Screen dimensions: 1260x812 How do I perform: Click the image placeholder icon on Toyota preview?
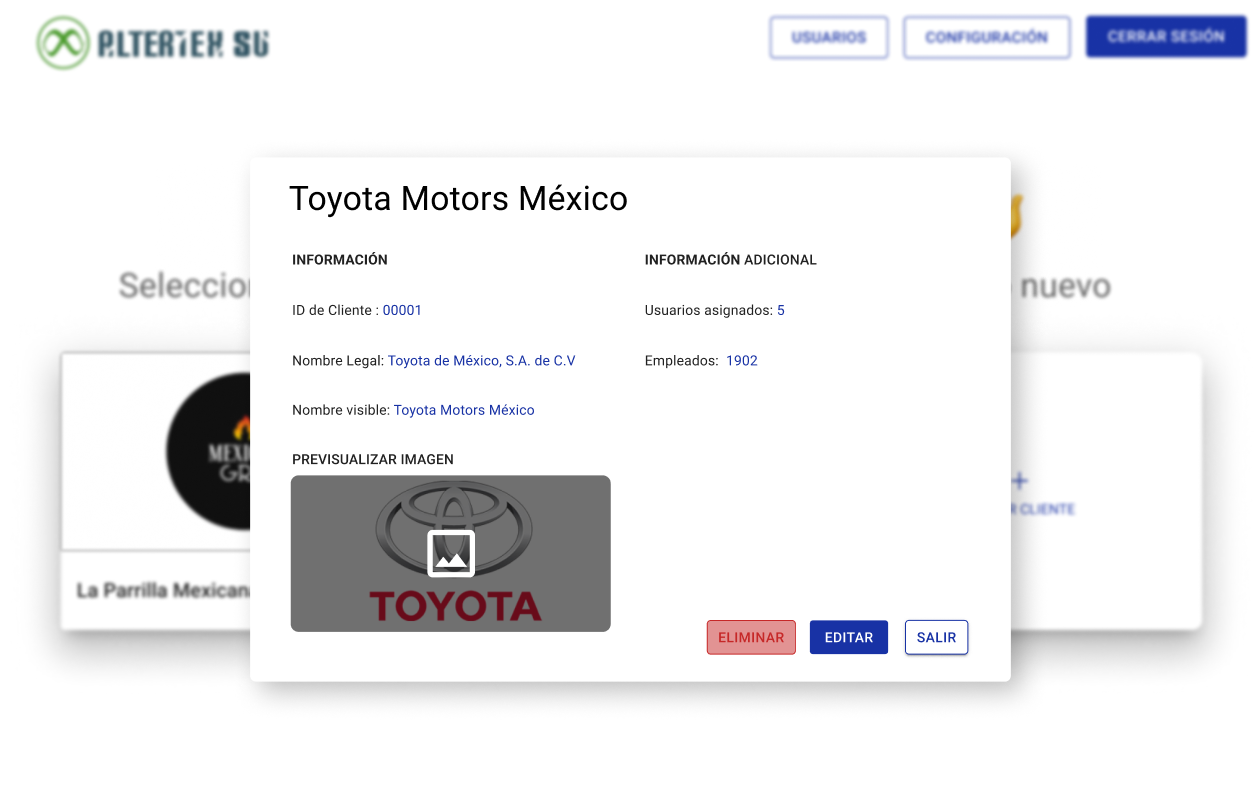(x=451, y=553)
